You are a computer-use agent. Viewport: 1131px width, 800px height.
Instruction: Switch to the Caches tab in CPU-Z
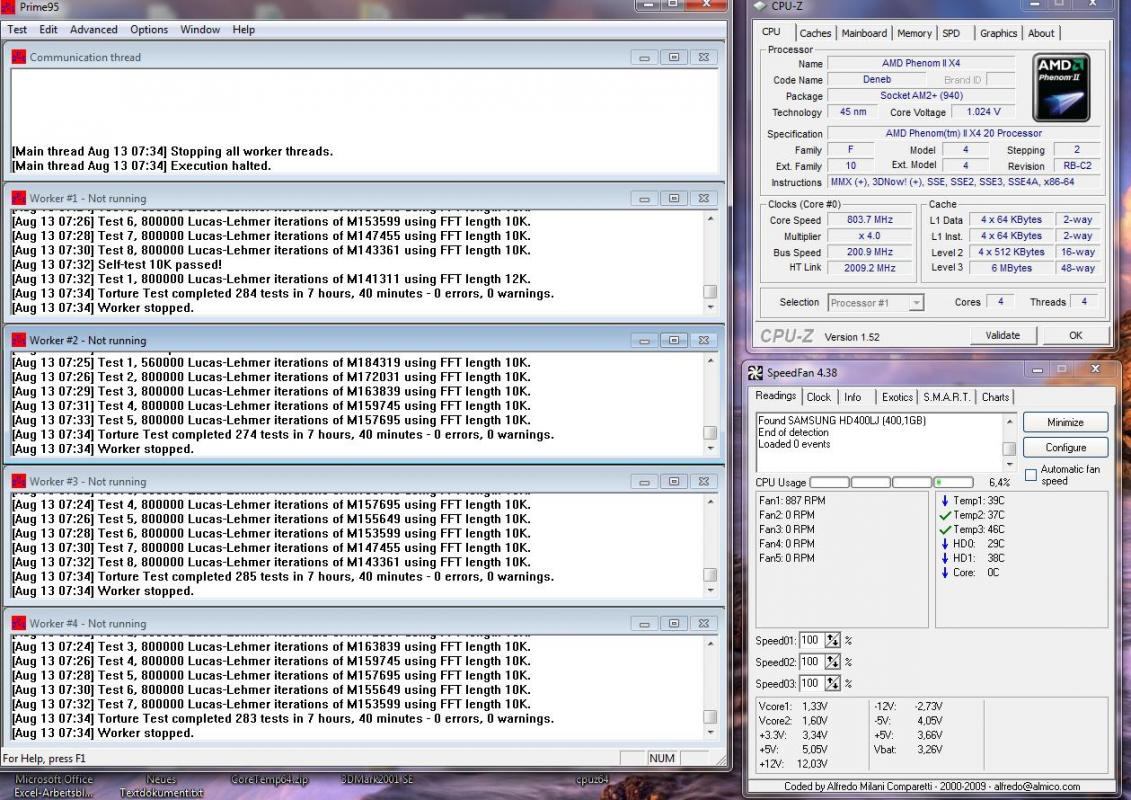815,33
